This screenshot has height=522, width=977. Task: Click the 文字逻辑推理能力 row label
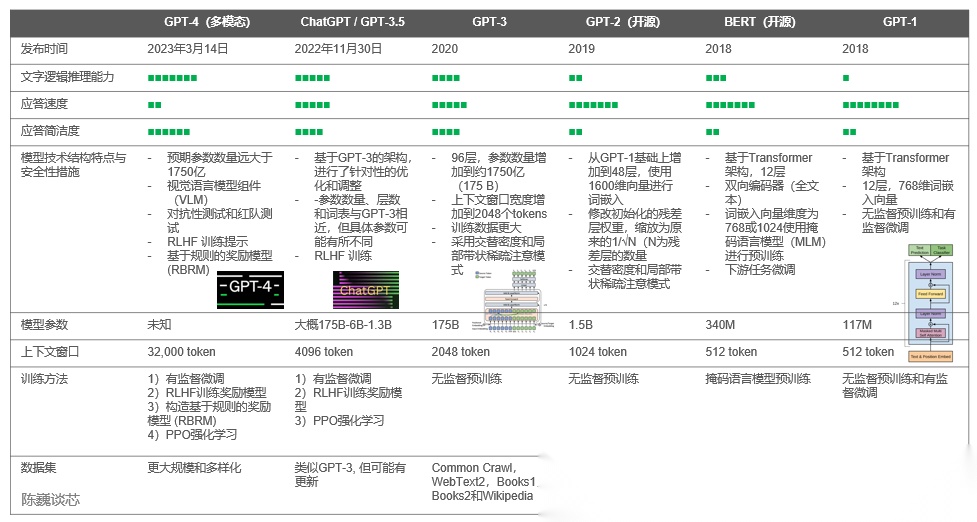click(67, 77)
